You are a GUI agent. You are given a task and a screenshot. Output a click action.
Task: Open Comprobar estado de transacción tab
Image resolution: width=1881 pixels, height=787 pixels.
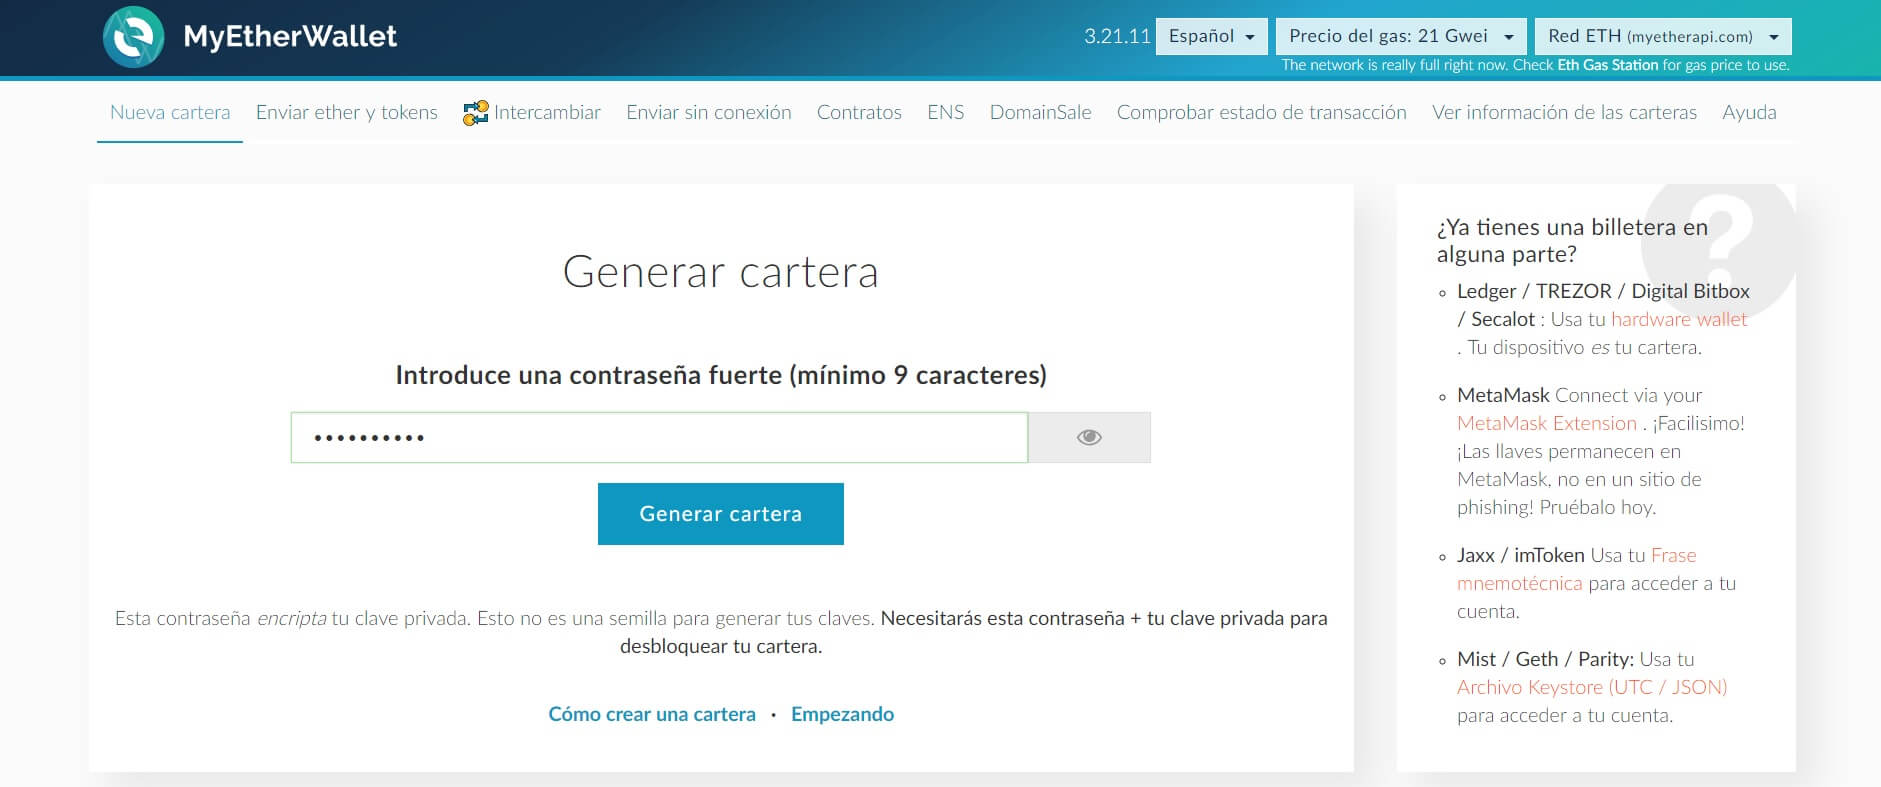click(x=1262, y=112)
